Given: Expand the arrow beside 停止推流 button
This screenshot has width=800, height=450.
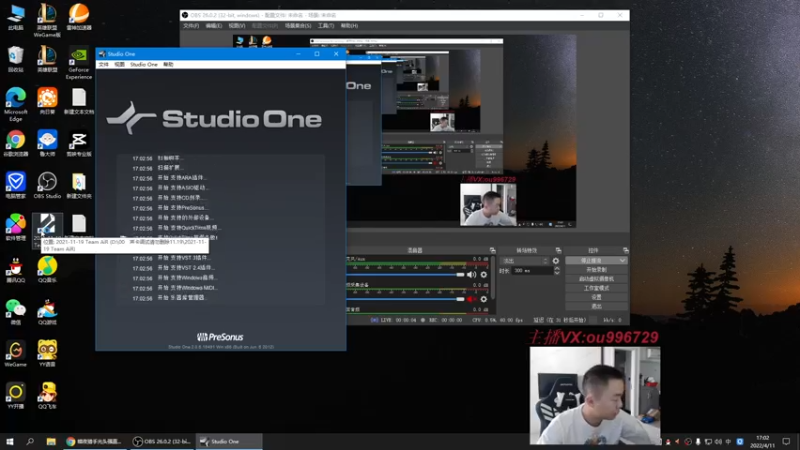Looking at the screenshot, I should [x=622, y=261].
